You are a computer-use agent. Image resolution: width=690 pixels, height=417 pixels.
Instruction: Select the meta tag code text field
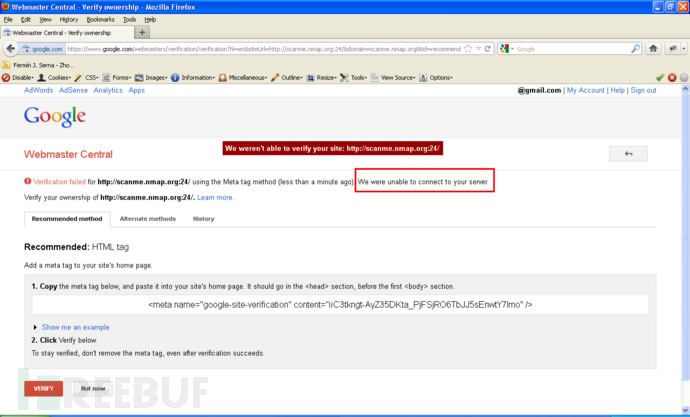340,305
